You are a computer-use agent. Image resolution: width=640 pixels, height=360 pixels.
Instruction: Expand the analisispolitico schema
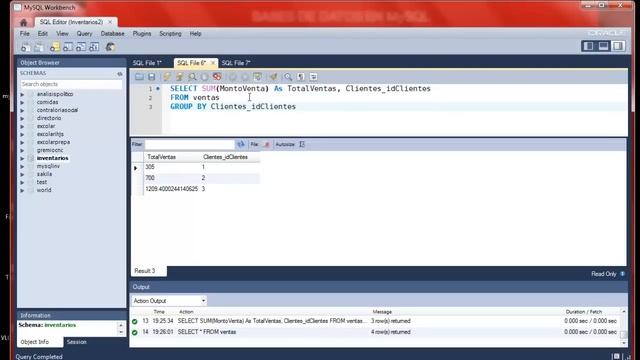tap(22, 94)
